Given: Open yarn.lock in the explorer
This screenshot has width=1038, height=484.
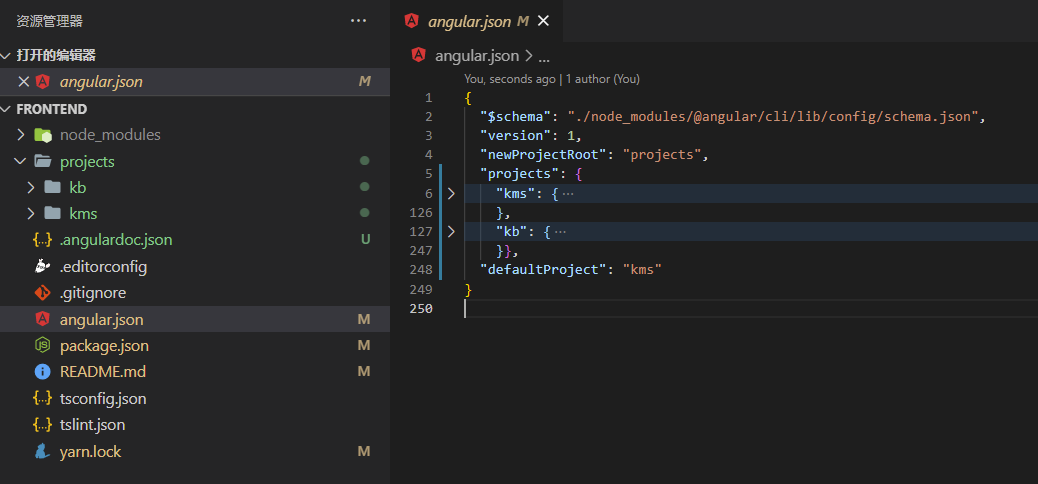Looking at the screenshot, I should (x=90, y=452).
